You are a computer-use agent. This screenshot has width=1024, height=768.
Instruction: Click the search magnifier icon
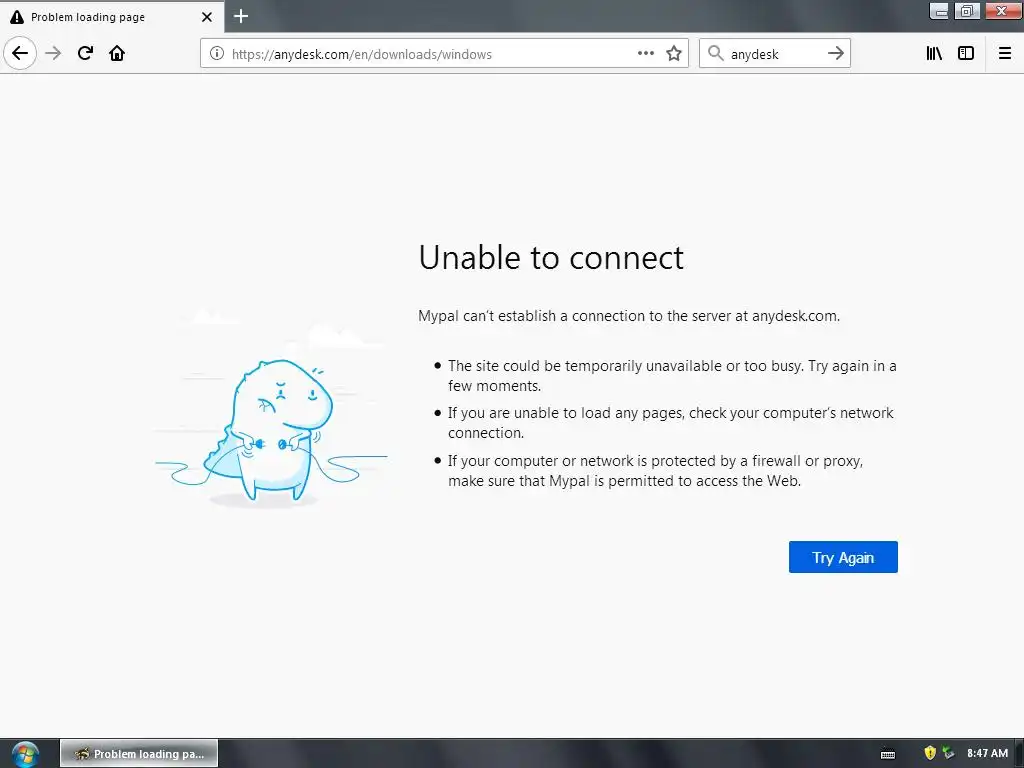(716, 54)
